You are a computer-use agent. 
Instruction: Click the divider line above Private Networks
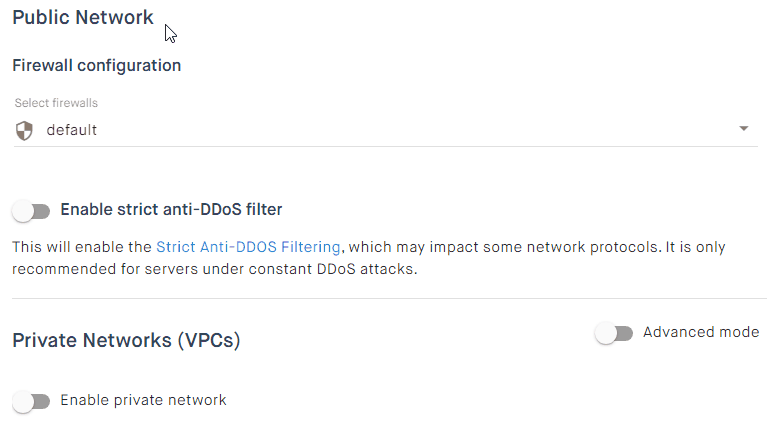(x=389, y=298)
